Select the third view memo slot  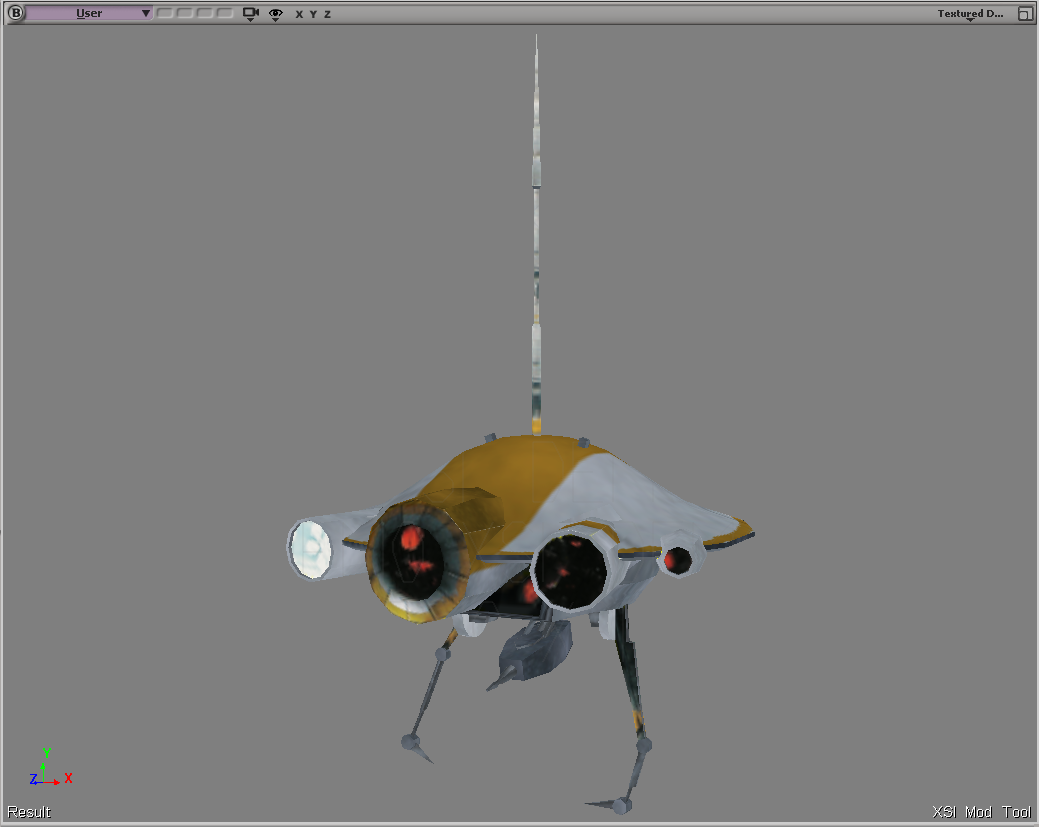pyautogui.click(x=205, y=13)
